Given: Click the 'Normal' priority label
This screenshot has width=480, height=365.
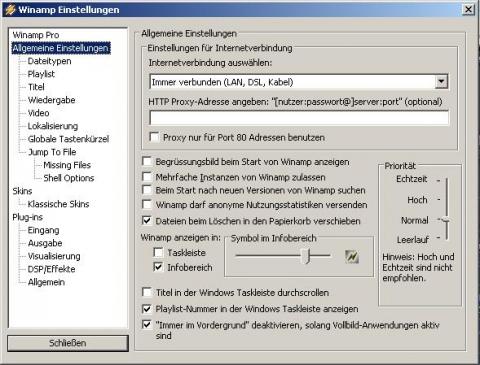Looking at the screenshot, I should [x=415, y=220].
